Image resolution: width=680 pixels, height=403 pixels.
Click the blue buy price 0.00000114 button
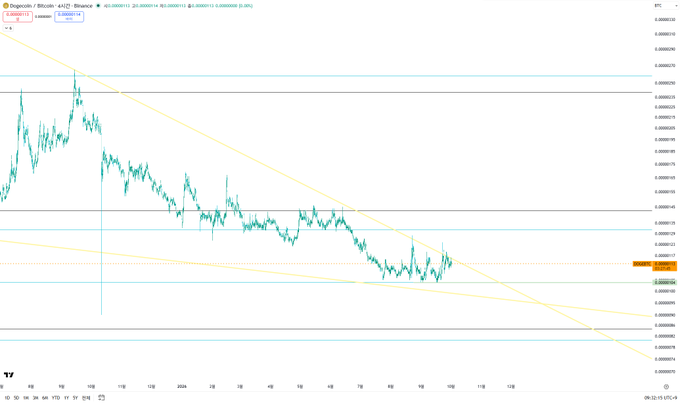69,16
